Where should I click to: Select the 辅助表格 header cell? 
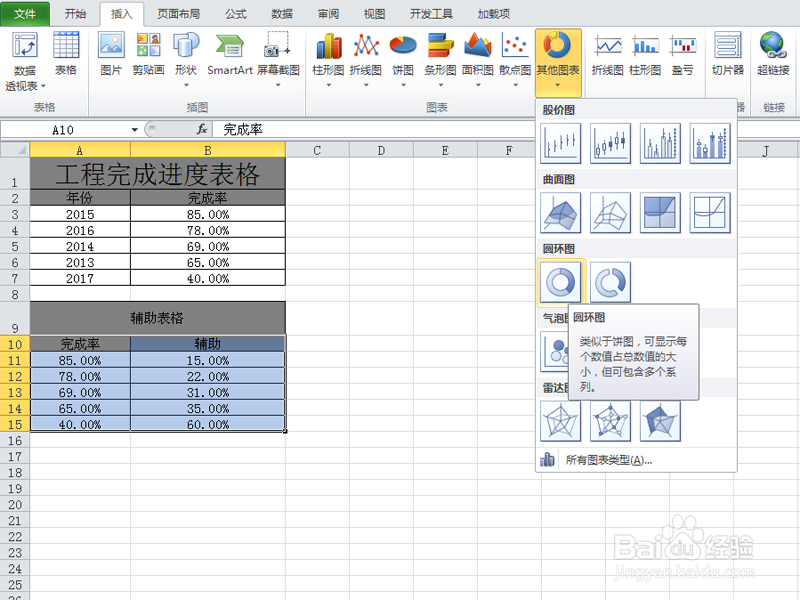coord(158,318)
